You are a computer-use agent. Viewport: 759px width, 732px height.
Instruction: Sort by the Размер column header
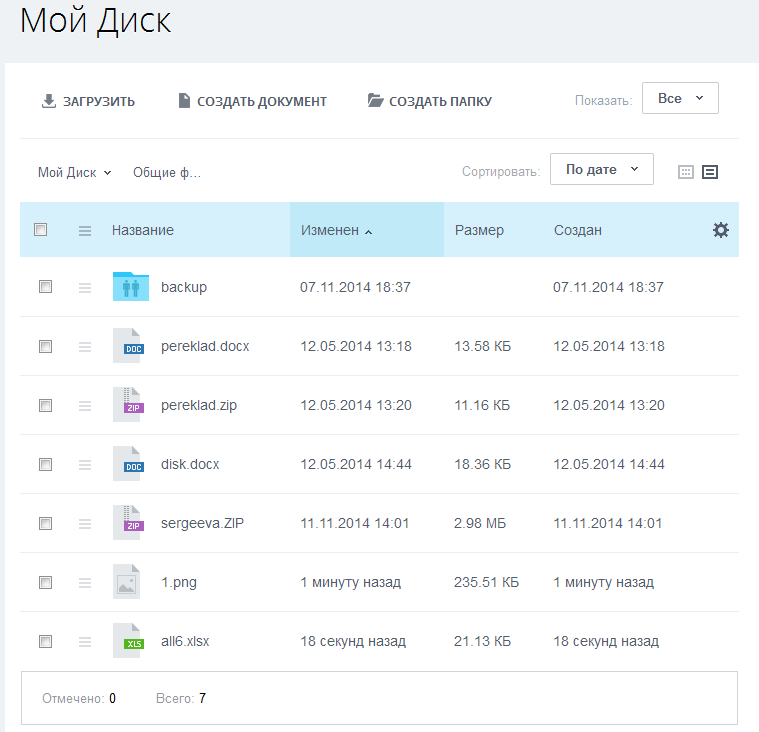[x=479, y=230]
